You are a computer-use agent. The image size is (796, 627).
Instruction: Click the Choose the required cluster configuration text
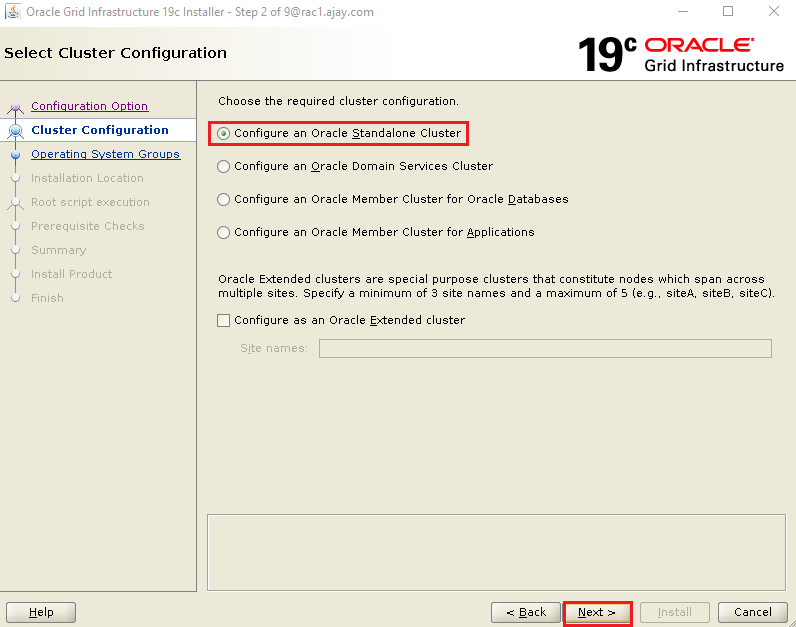coord(338,101)
